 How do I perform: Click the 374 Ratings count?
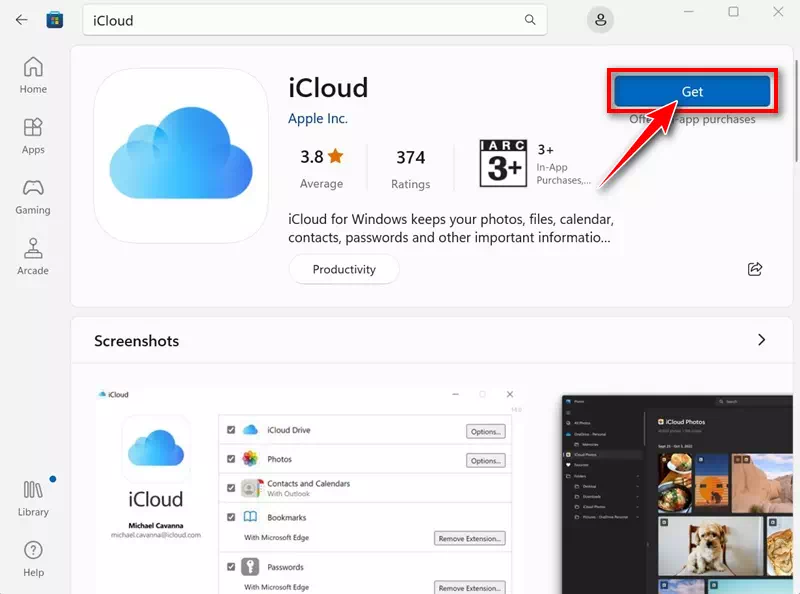[x=411, y=169]
